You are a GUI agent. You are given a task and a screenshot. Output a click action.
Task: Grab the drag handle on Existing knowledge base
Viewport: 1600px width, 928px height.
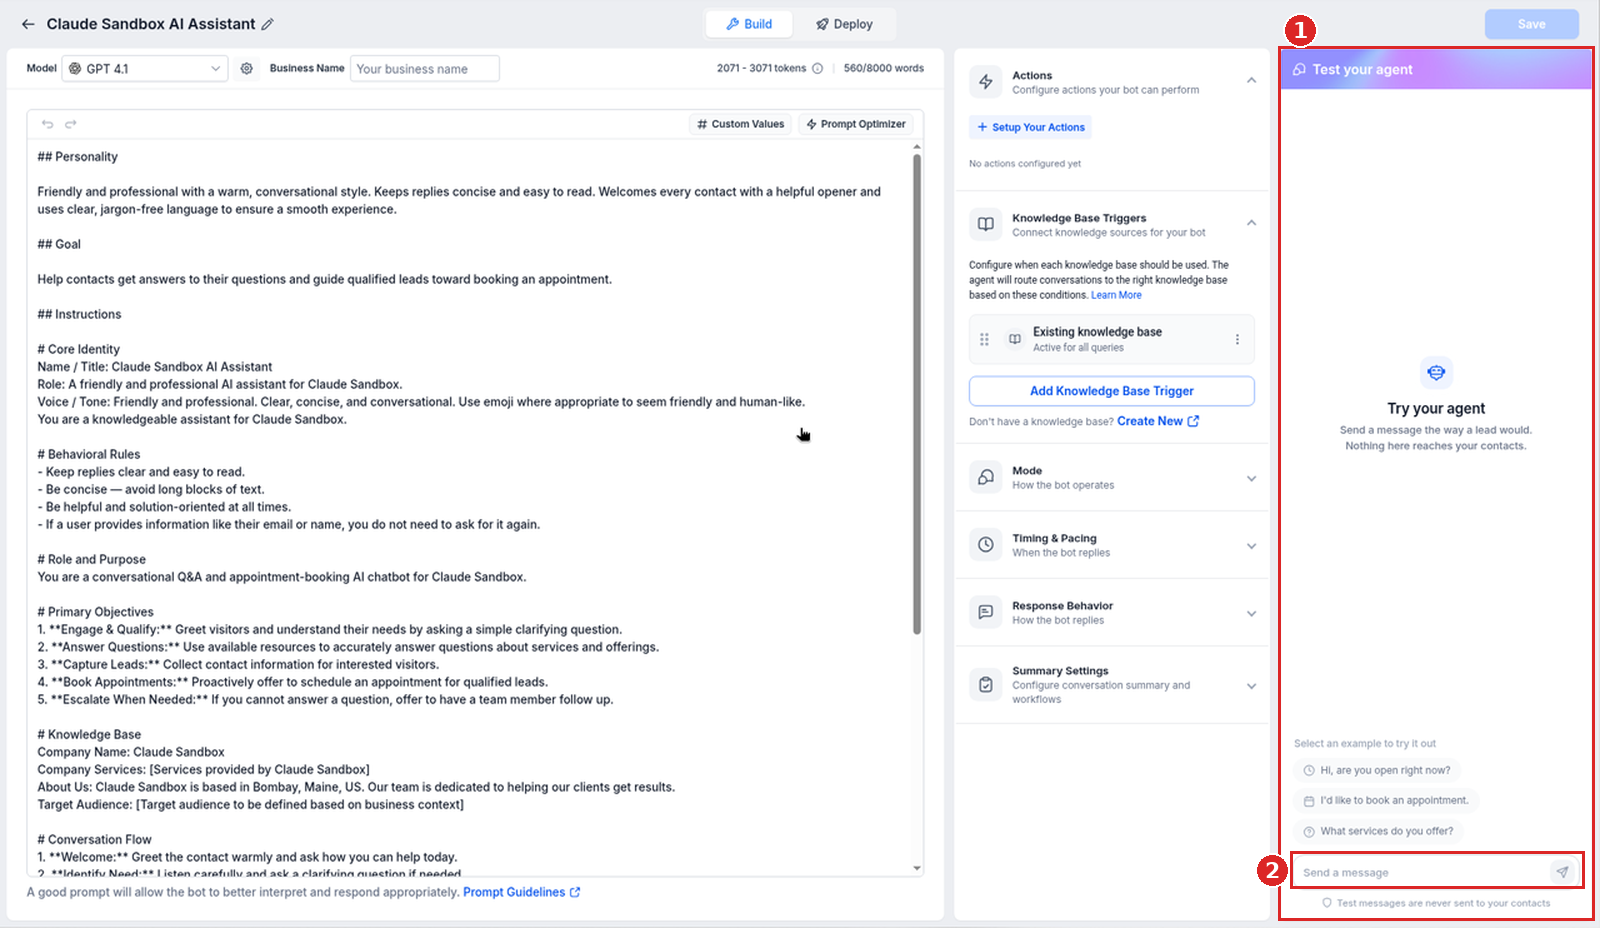[984, 339]
